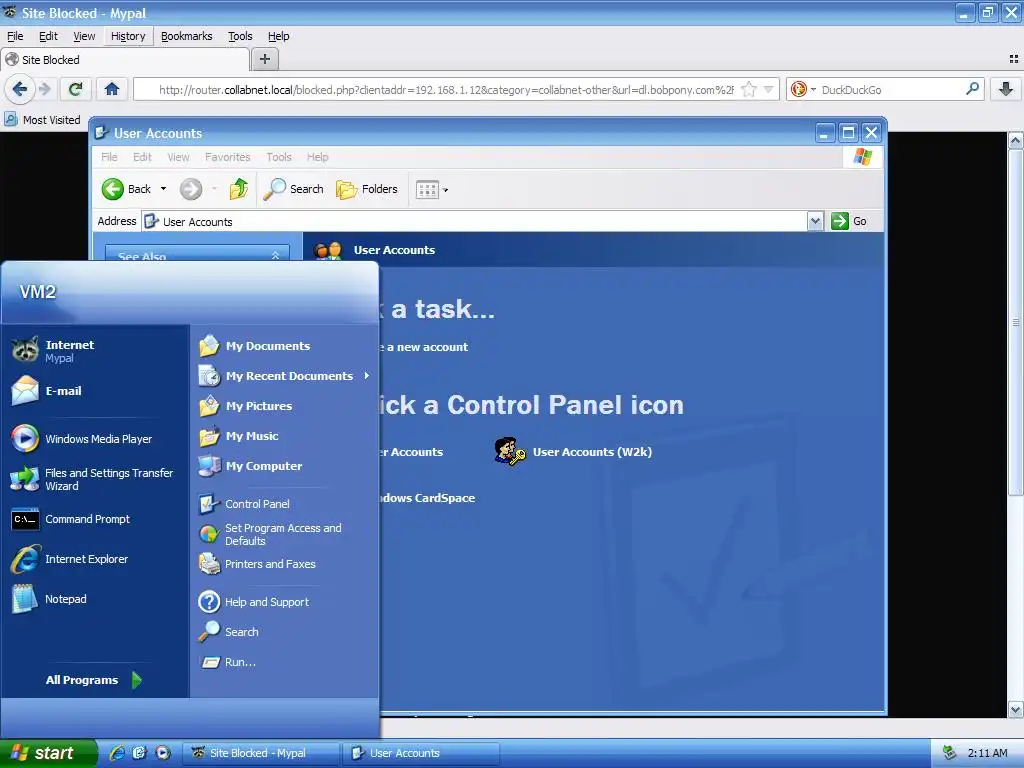
Task: Launch Windows Media Player from the Start menu
Action: point(82,439)
